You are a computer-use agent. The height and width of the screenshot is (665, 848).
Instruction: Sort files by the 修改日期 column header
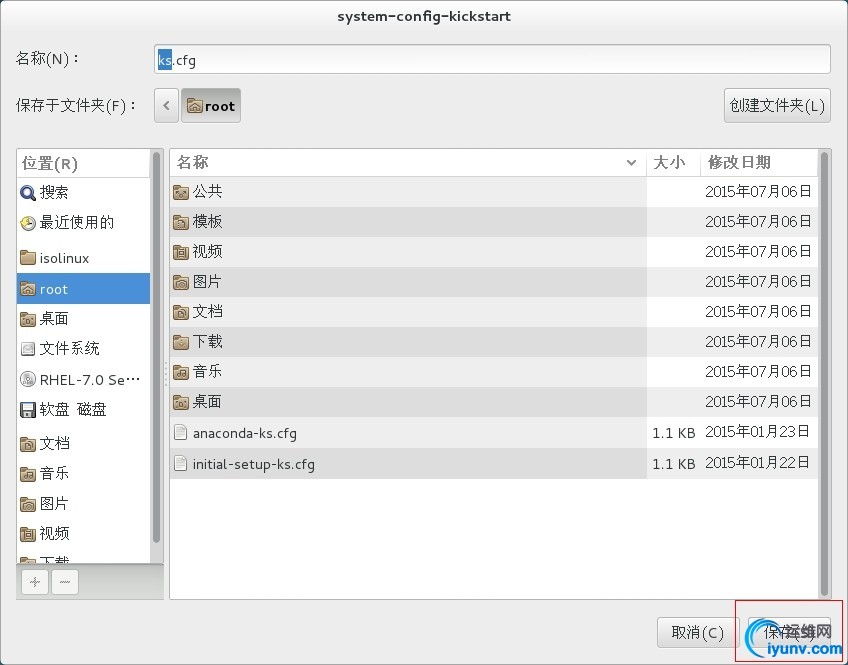(759, 162)
